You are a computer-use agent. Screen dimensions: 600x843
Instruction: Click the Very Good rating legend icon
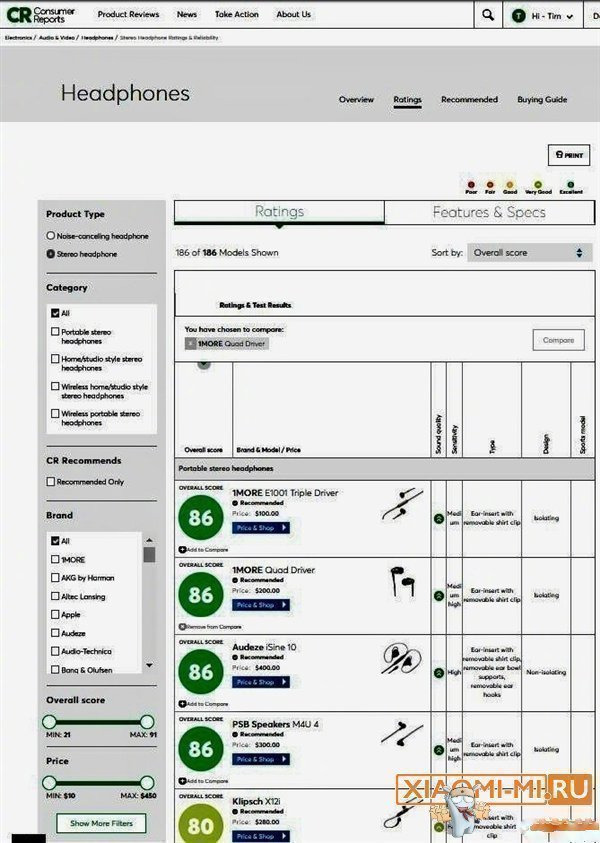coord(538,185)
